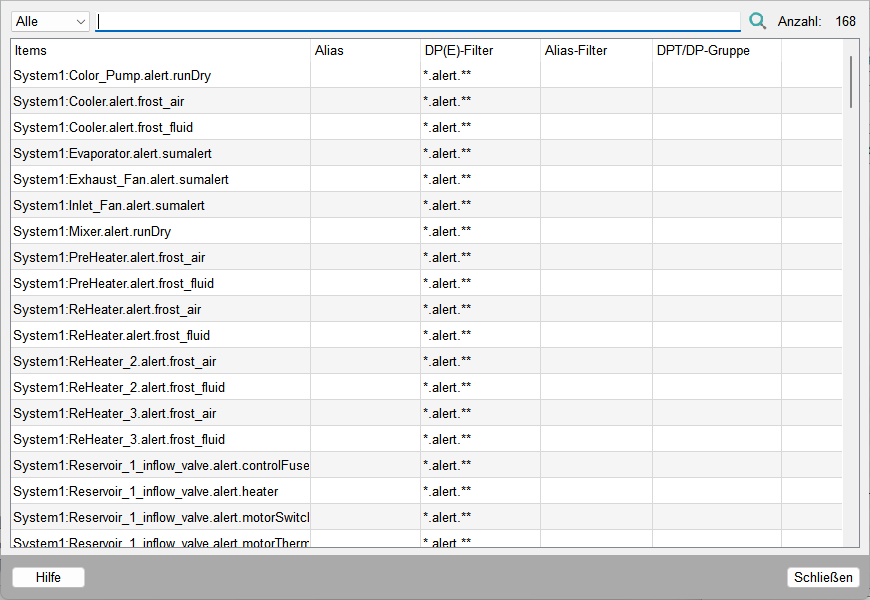Open the 'Alle' filter dropdown
Image resolution: width=870 pixels, height=600 pixels.
tap(51, 21)
